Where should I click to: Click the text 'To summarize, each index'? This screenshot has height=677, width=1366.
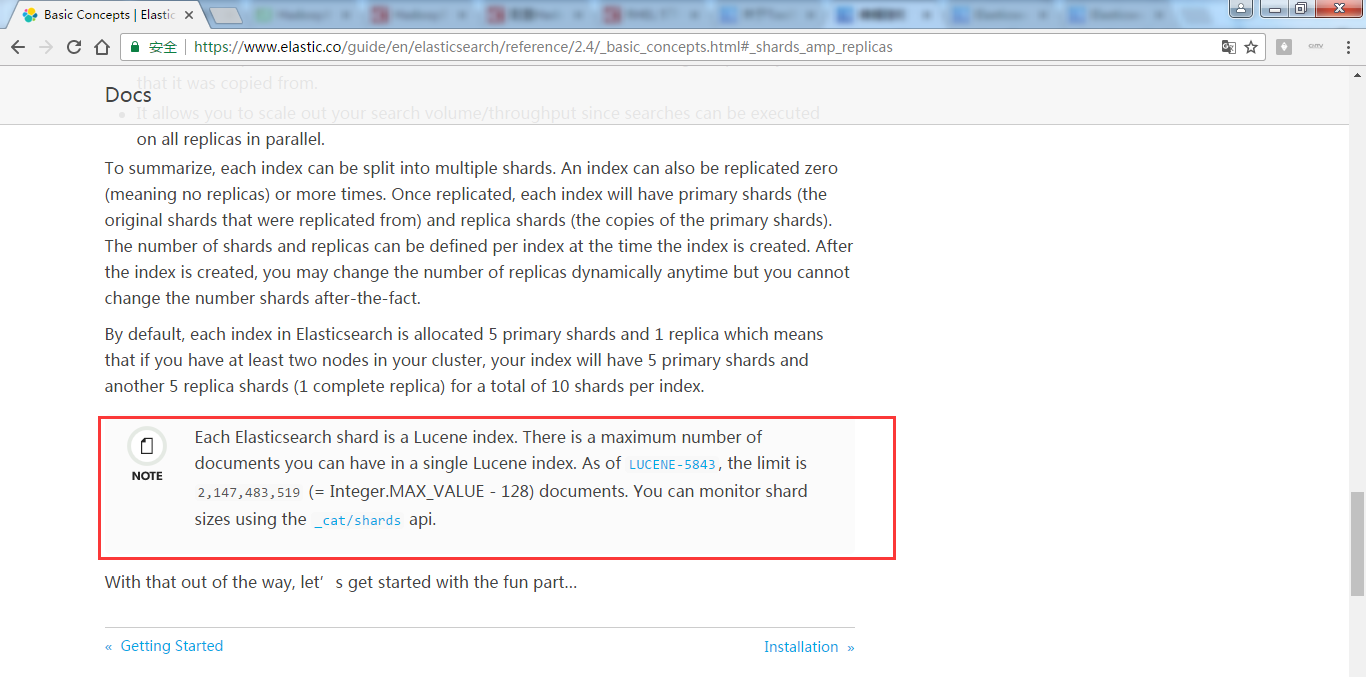point(196,168)
